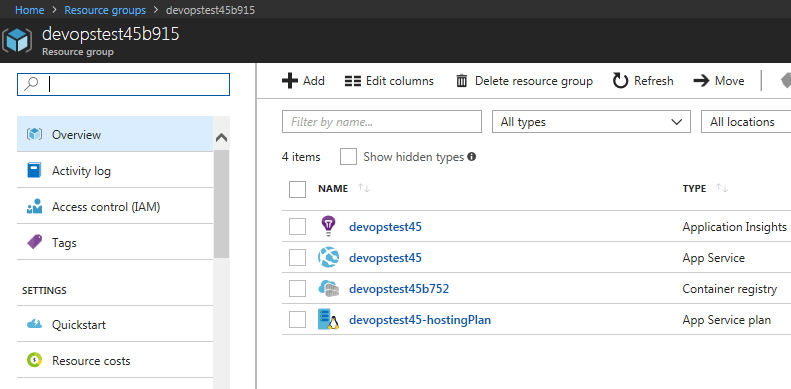Enable the Show hidden types checkbox
The image size is (791, 389).
(x=348, y=156)
